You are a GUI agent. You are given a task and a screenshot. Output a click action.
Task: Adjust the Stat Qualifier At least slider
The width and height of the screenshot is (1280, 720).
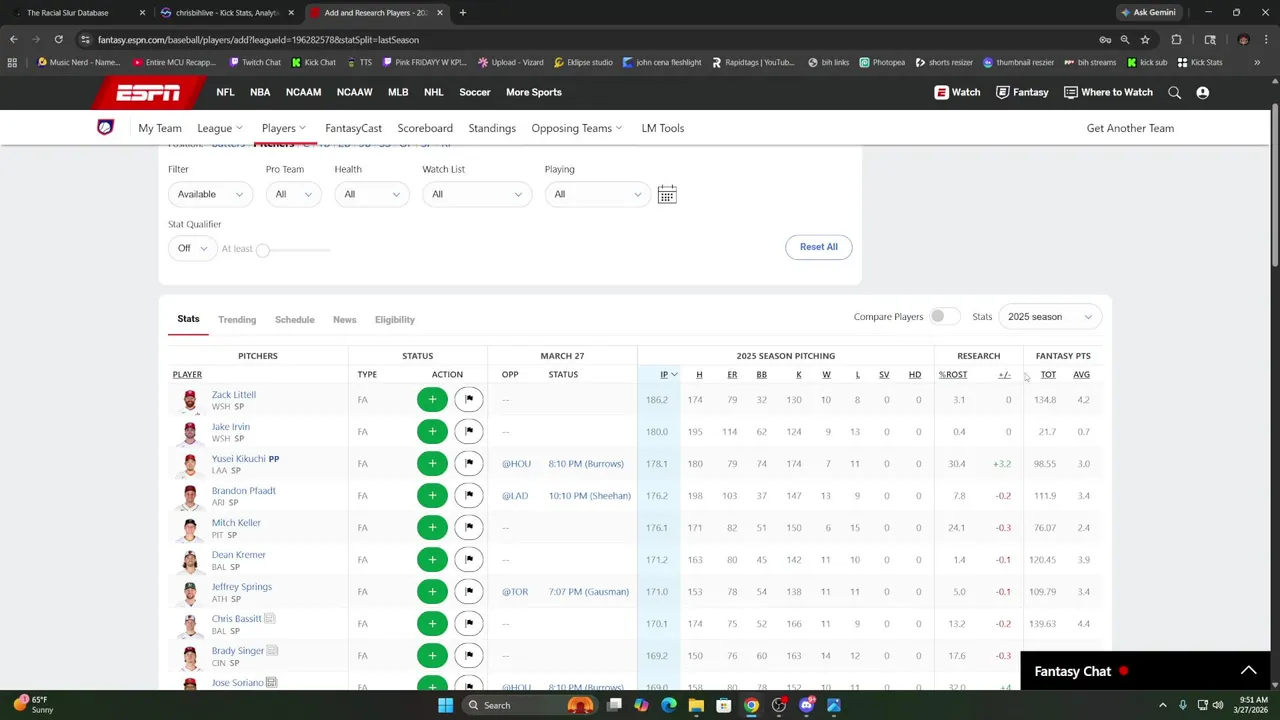(x=263, y=249)
